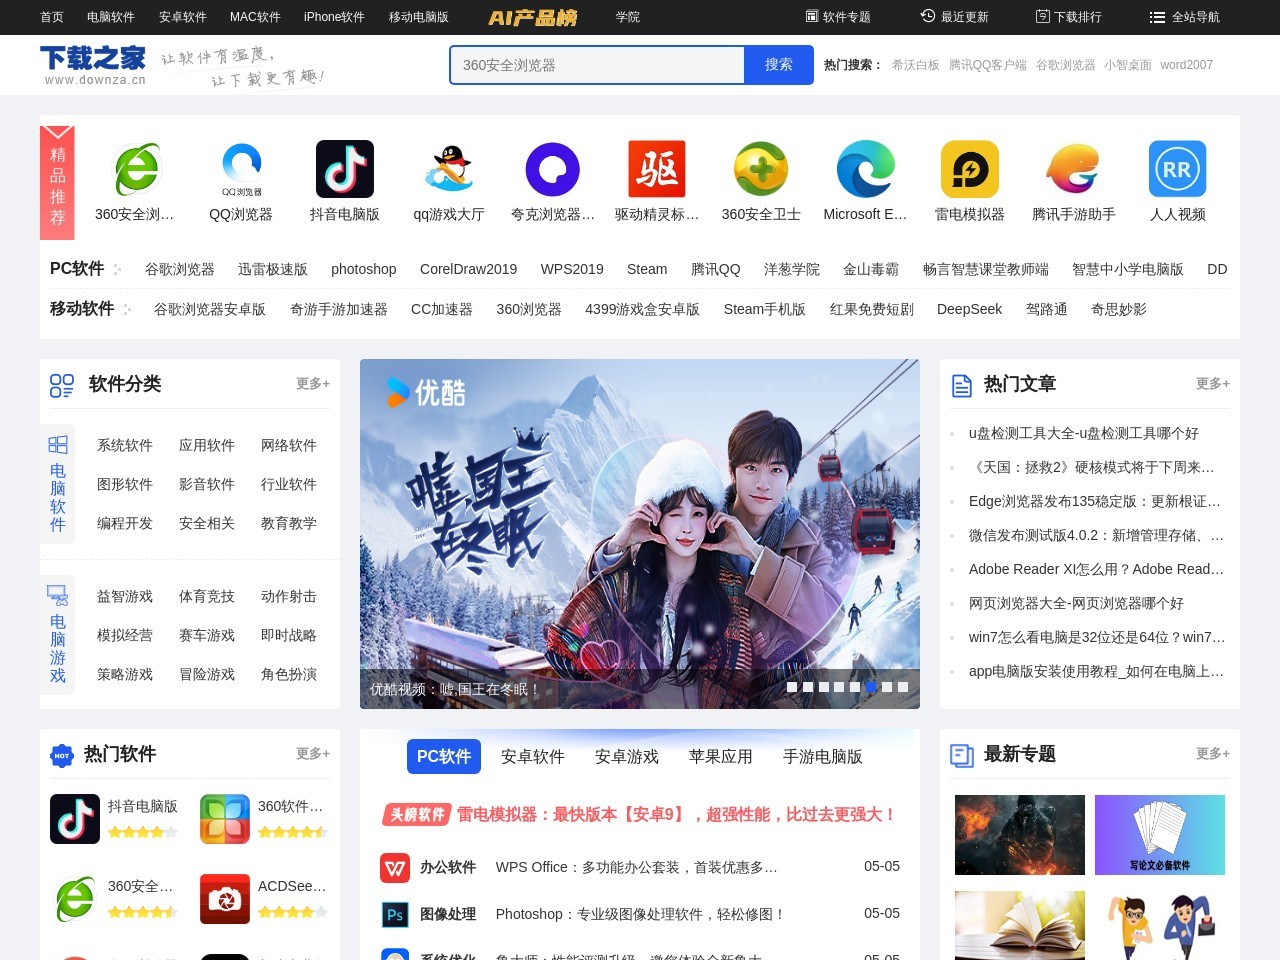Open article Edge浏览器发布135稳定版
Image resolution: width=1280 pixels, height=960 pixels.
(1095, 501)
